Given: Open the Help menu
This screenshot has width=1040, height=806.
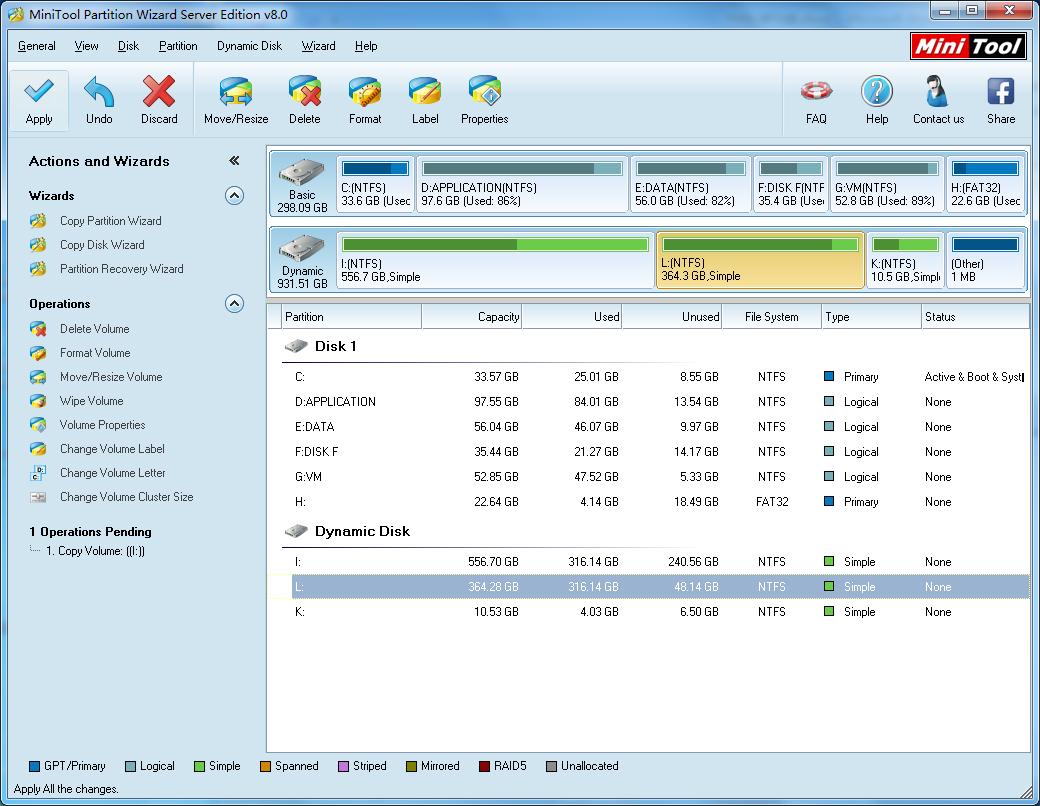Looking at the screenshot, I should pos(365,46).
